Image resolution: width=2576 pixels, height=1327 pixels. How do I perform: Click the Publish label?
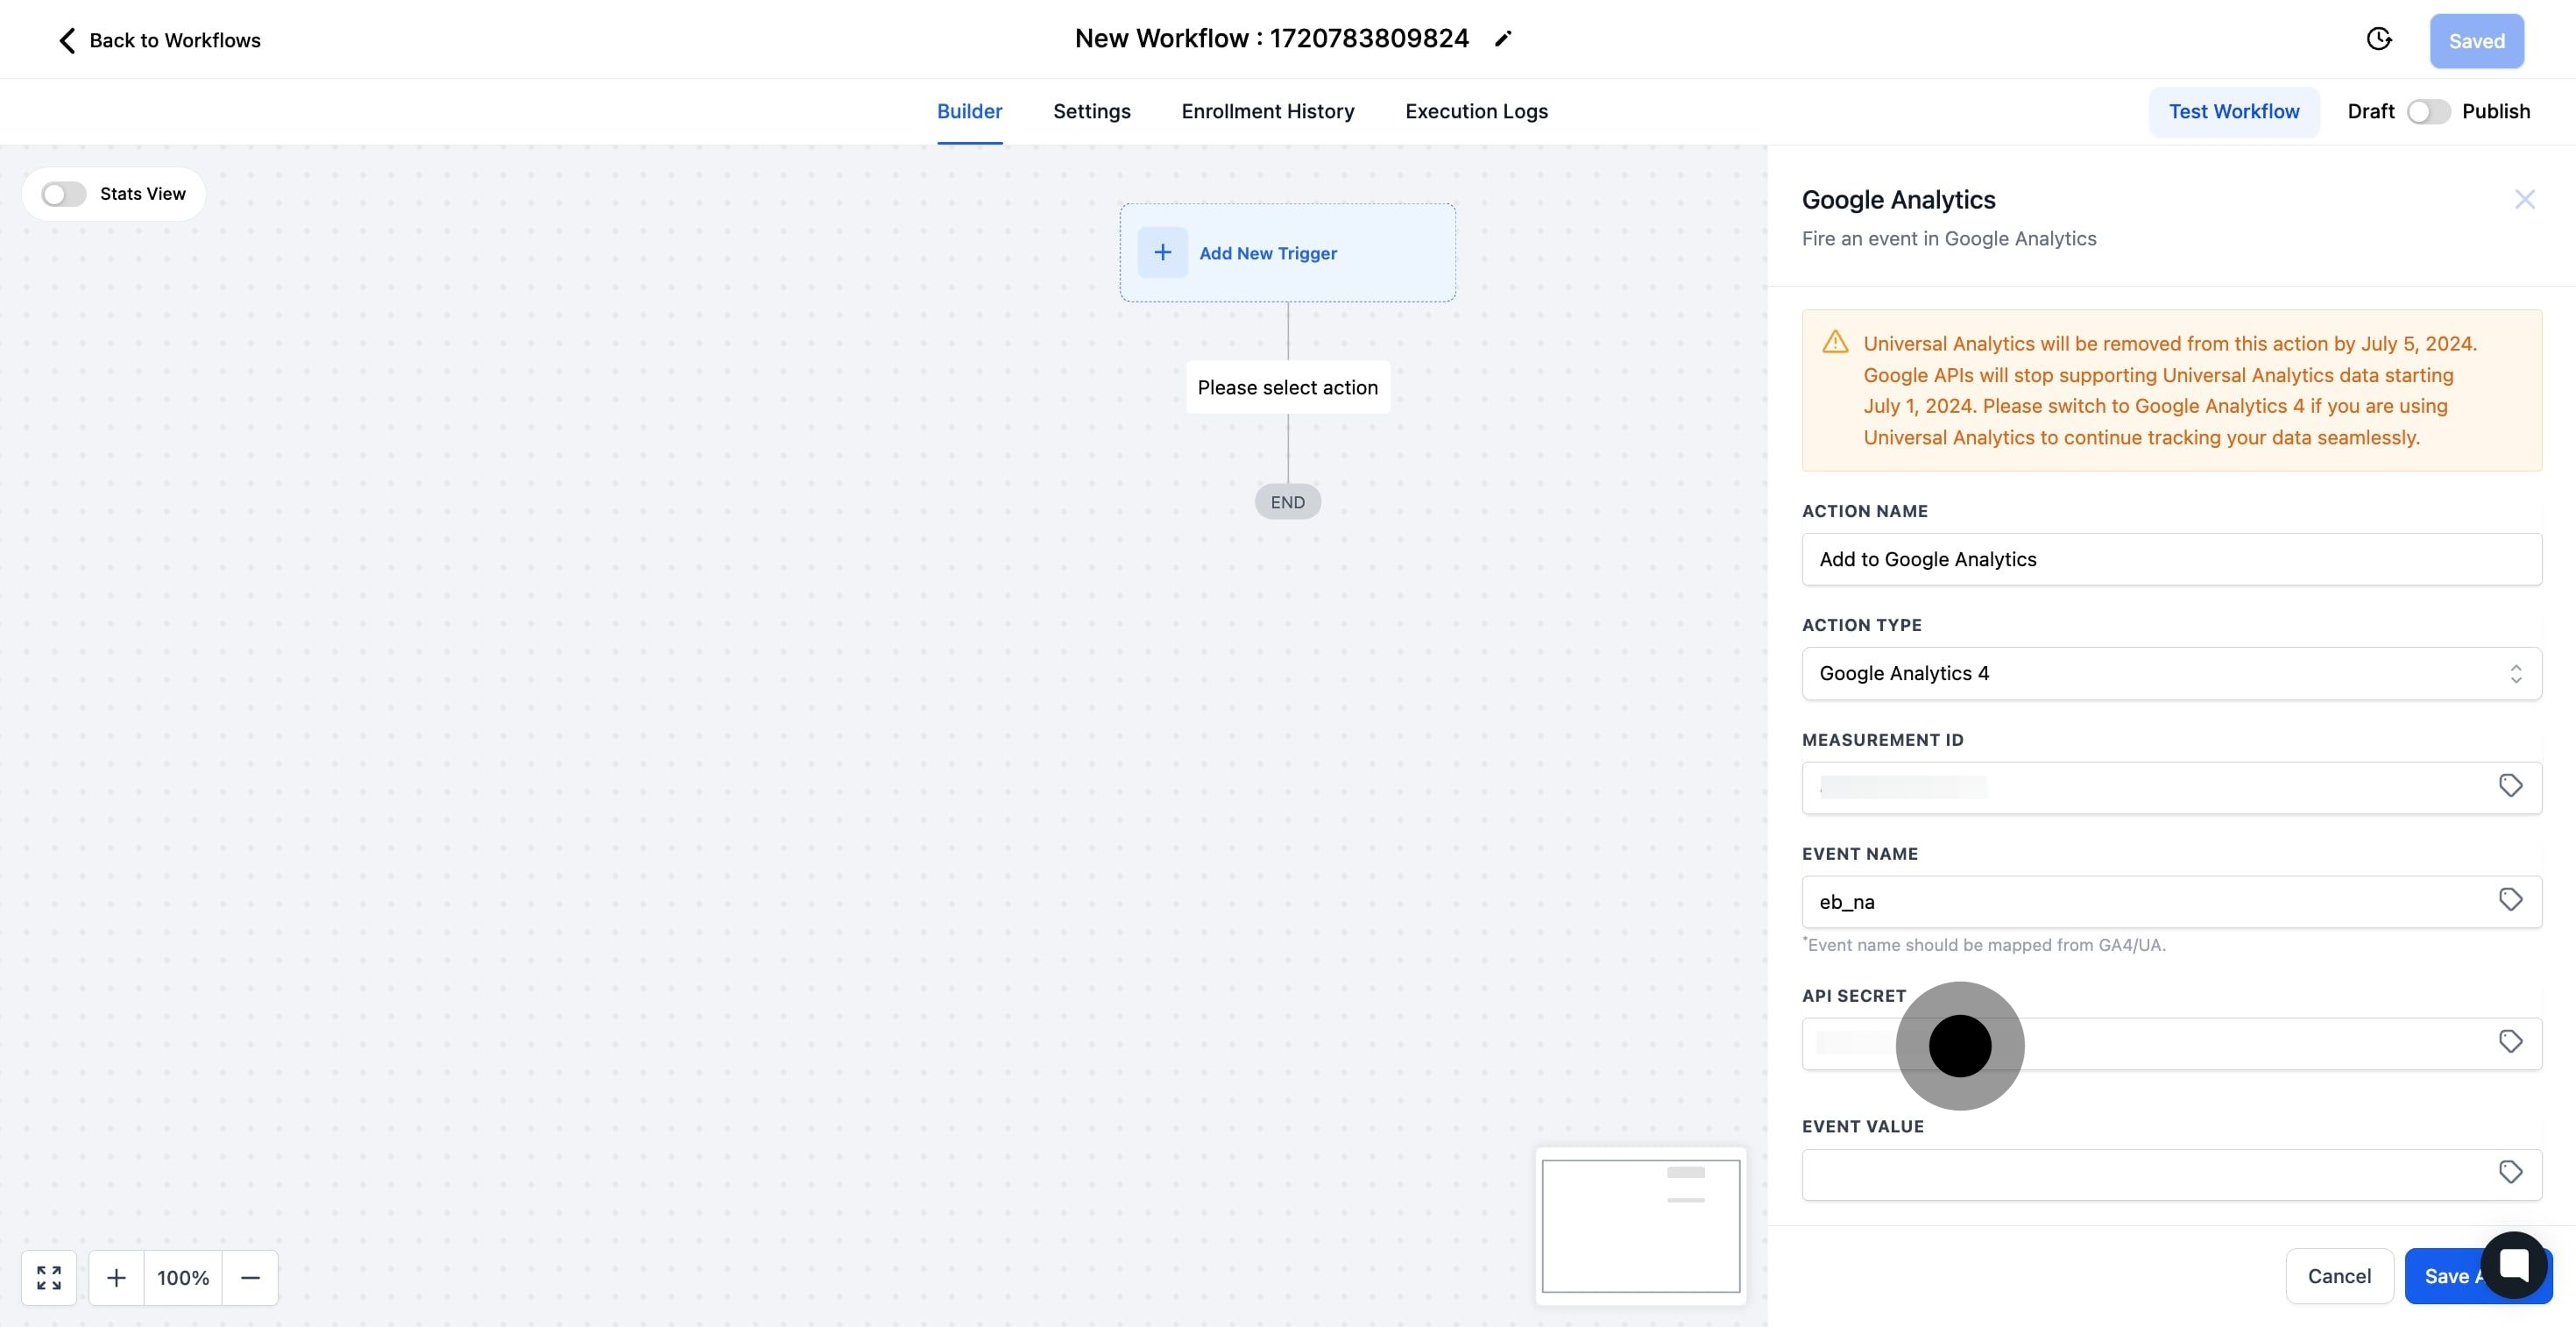tap(2495, 111)
